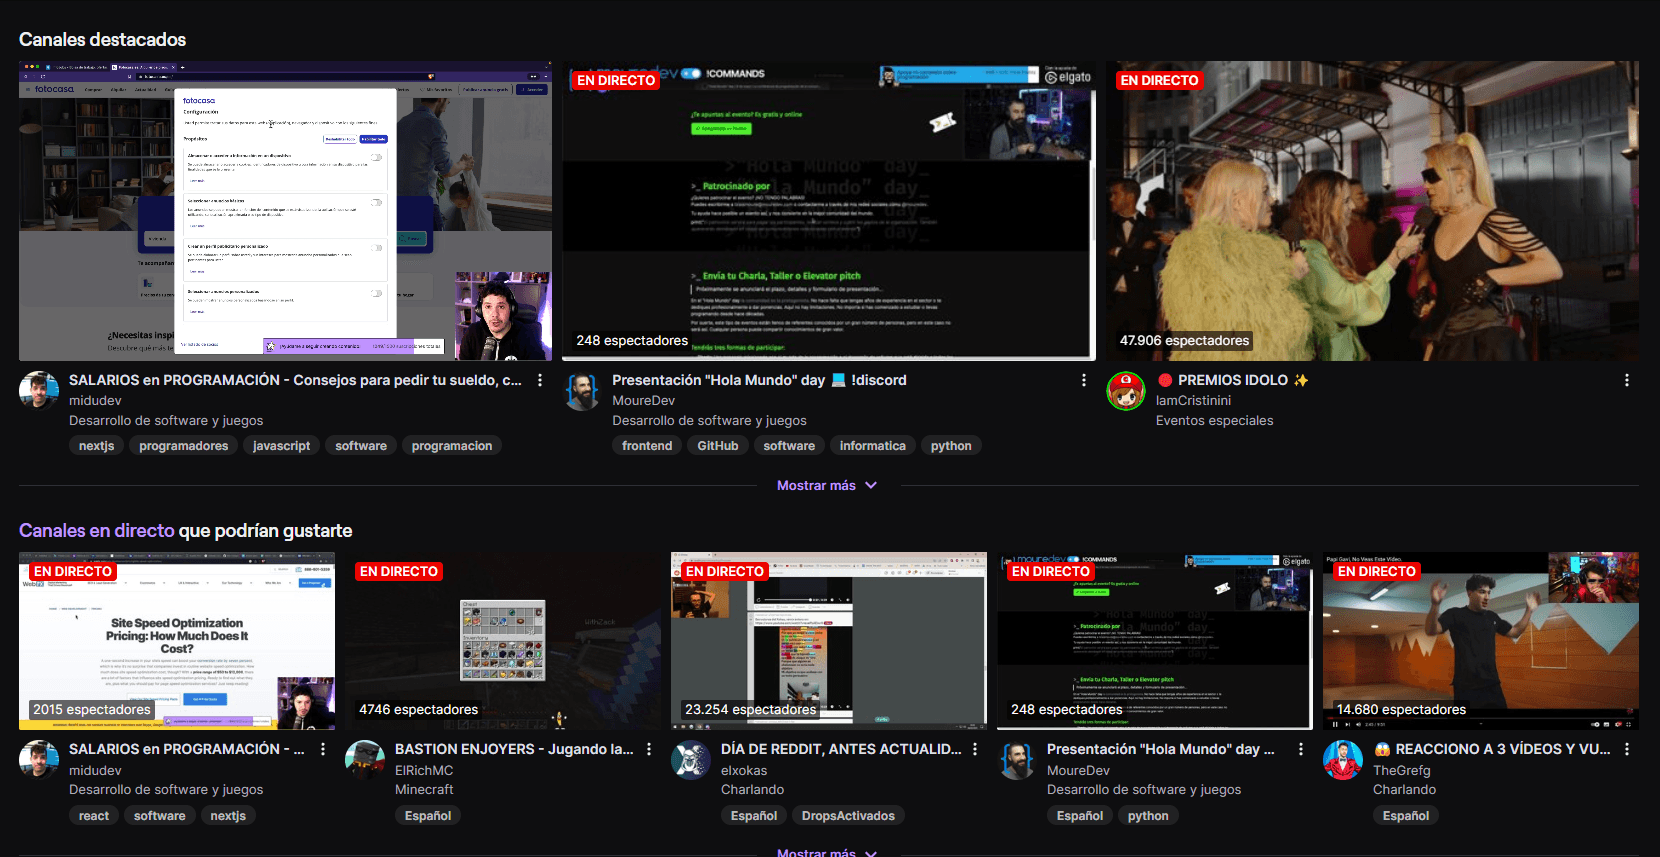1660x857 pixels.
Task: Open options for recommended Hola Mundo day stream
Action: [x=1301, y=749]
